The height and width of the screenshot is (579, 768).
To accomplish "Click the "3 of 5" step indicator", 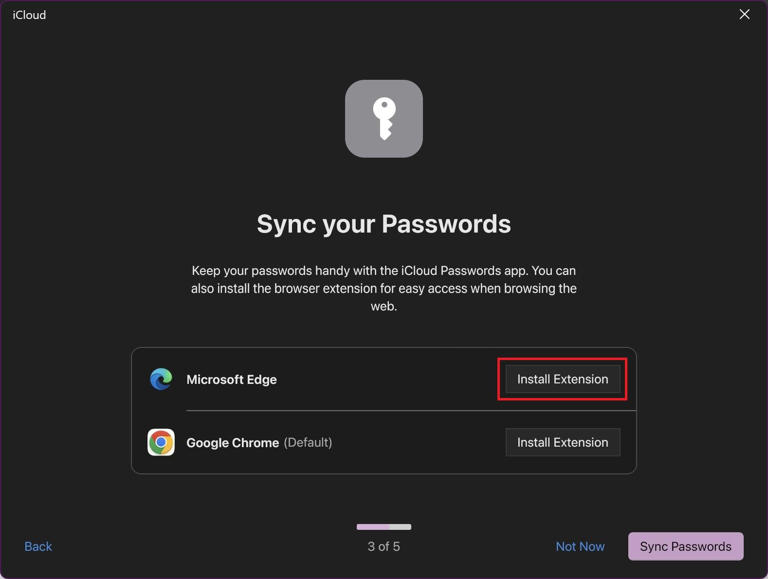I will pyautogui.click(x=384, y=546).
